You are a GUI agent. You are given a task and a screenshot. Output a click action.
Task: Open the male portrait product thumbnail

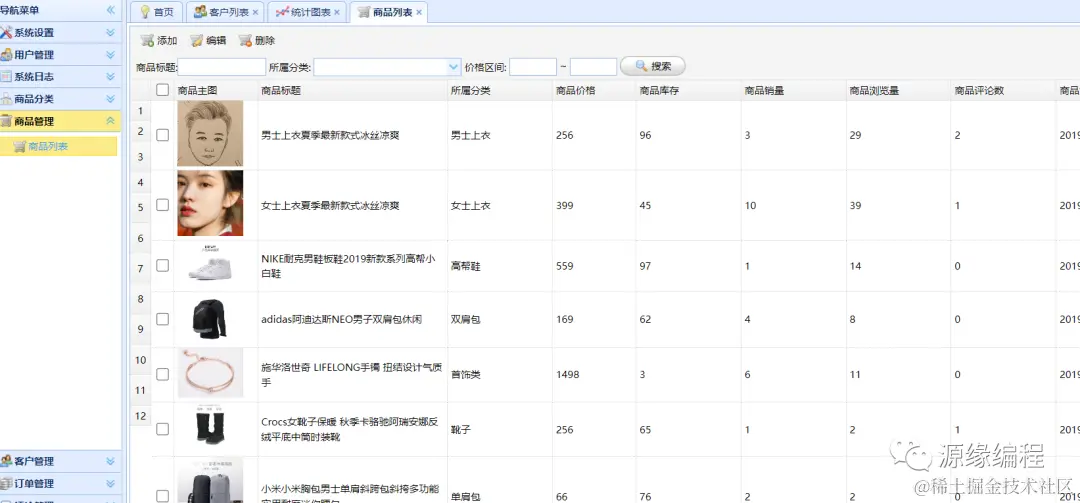(210, 134)
